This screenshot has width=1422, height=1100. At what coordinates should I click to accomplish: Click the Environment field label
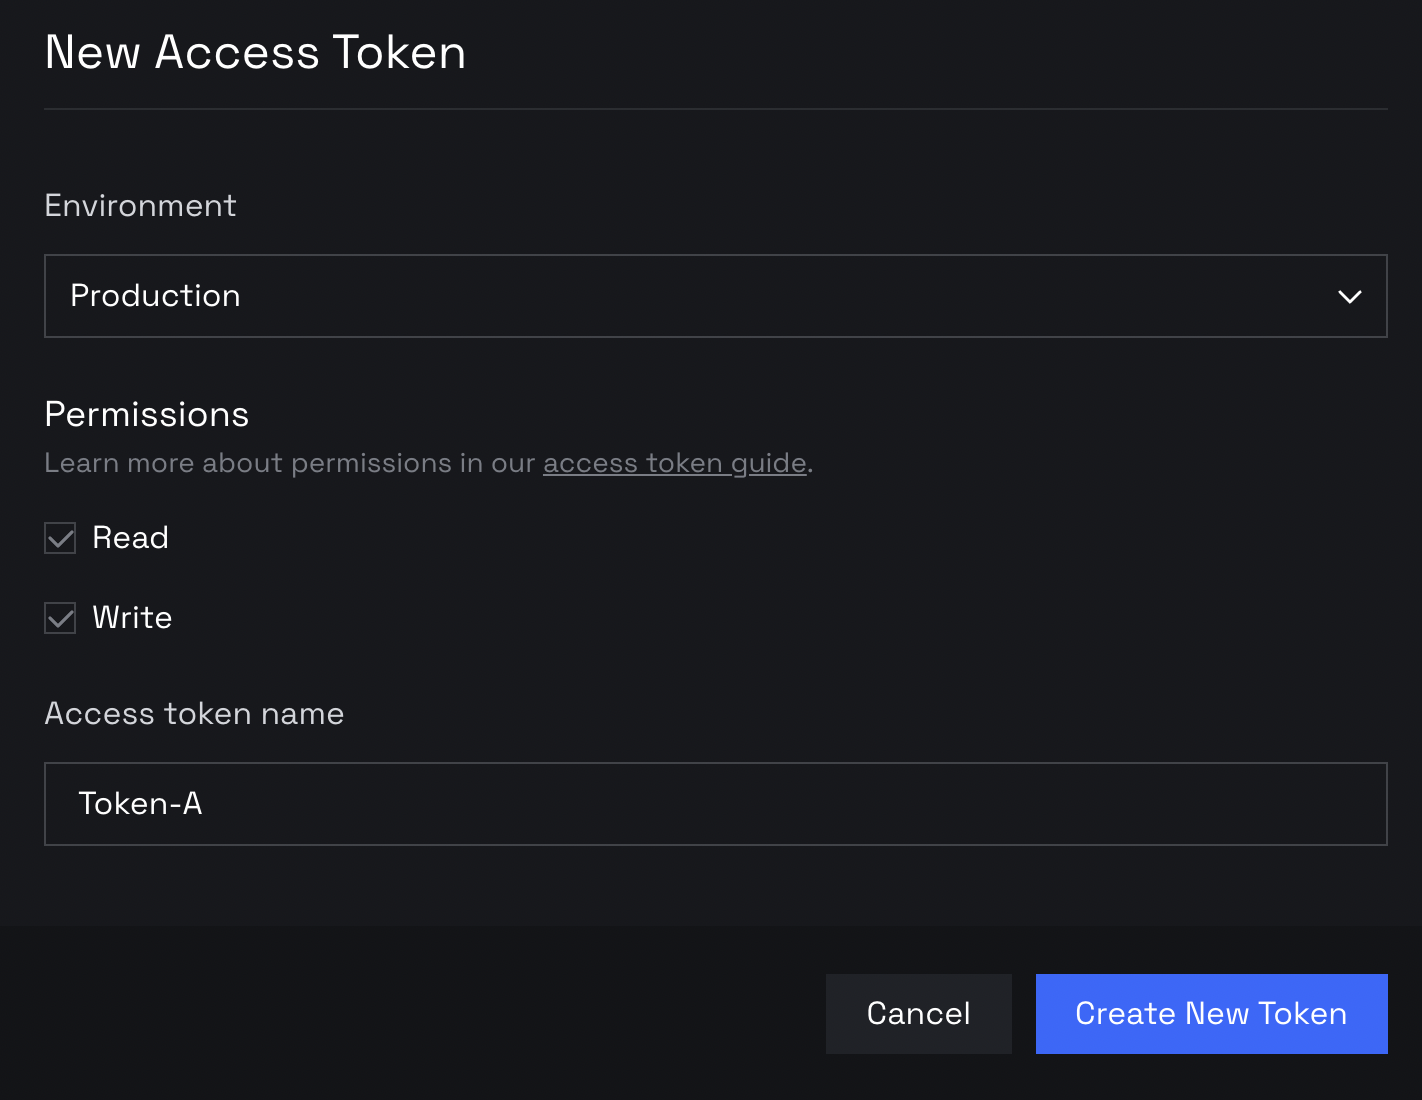[140, 206]
